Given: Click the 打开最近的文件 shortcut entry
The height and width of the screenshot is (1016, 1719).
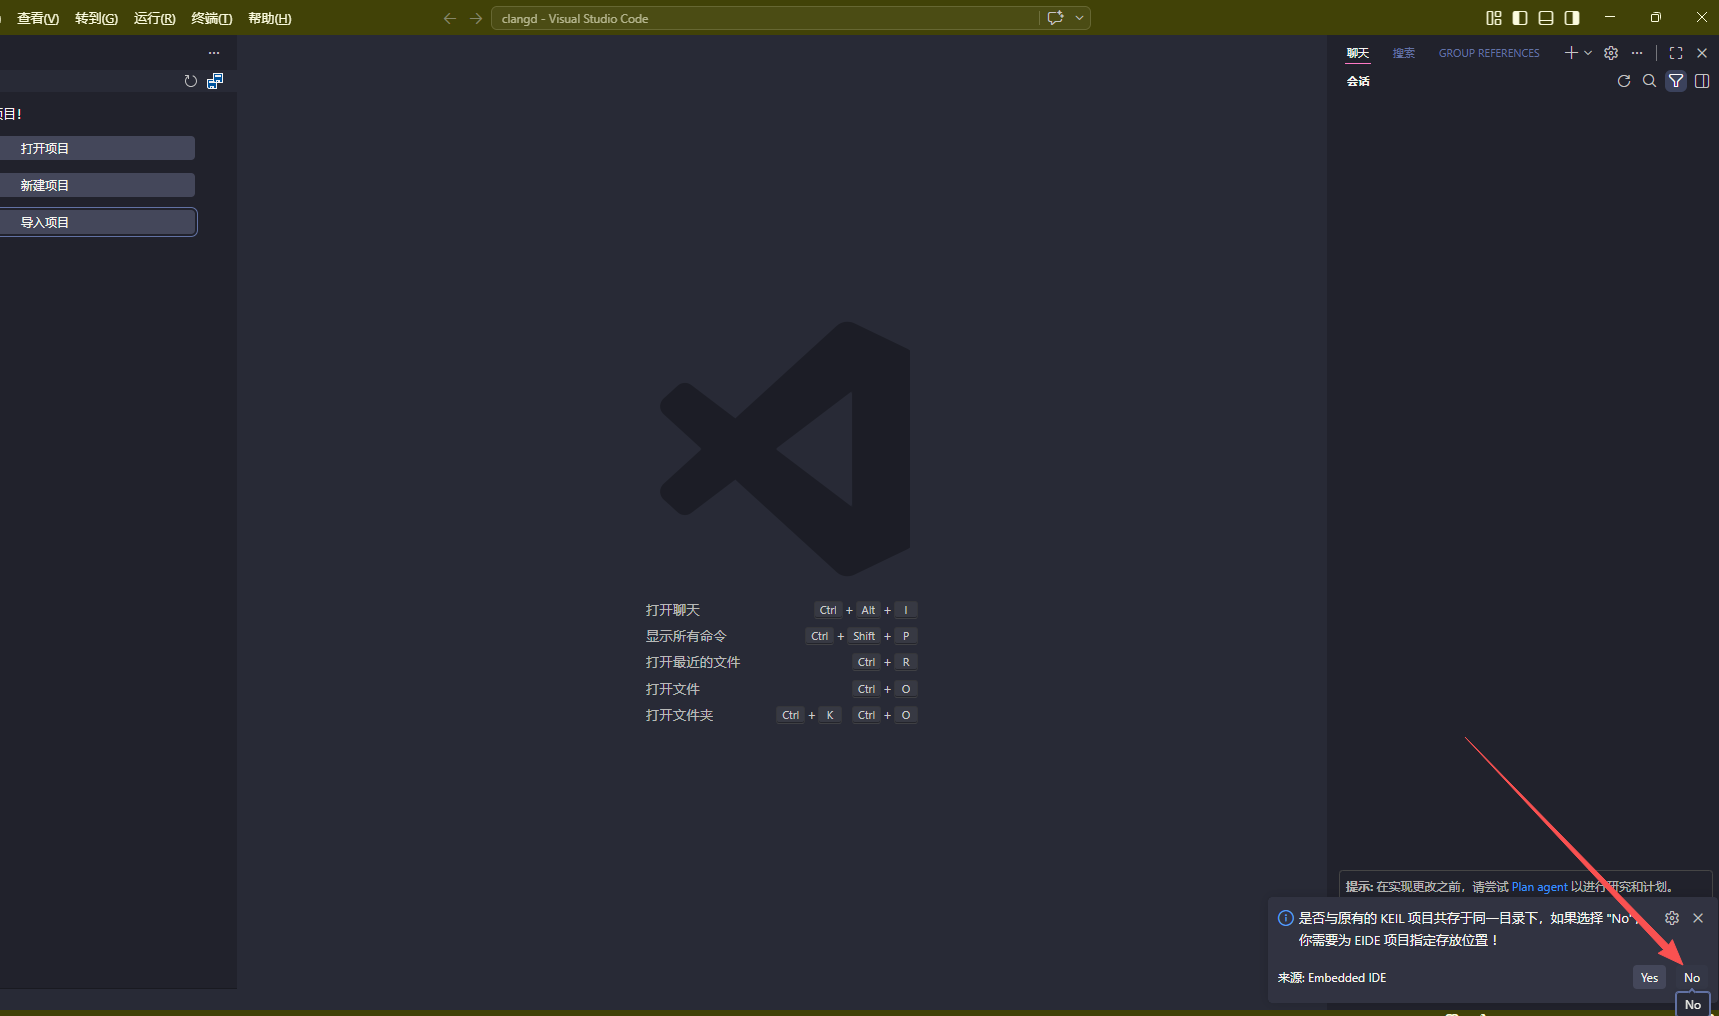Looking at the screenshot, I should [693, 662].
